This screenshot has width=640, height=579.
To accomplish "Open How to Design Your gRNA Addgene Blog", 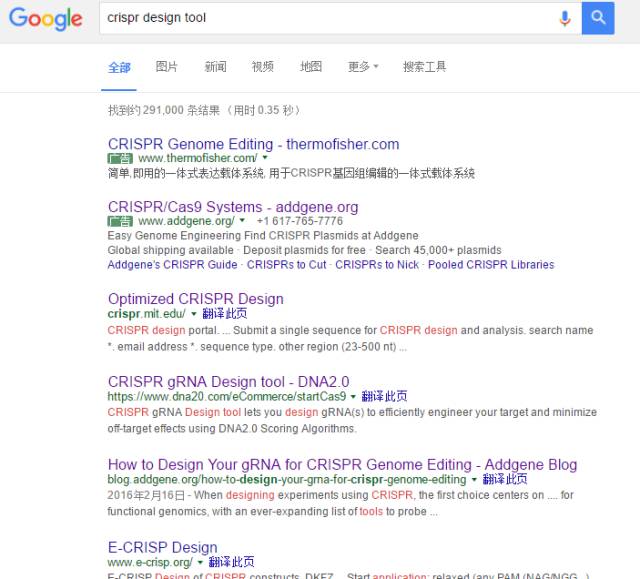I will (342, 464).
